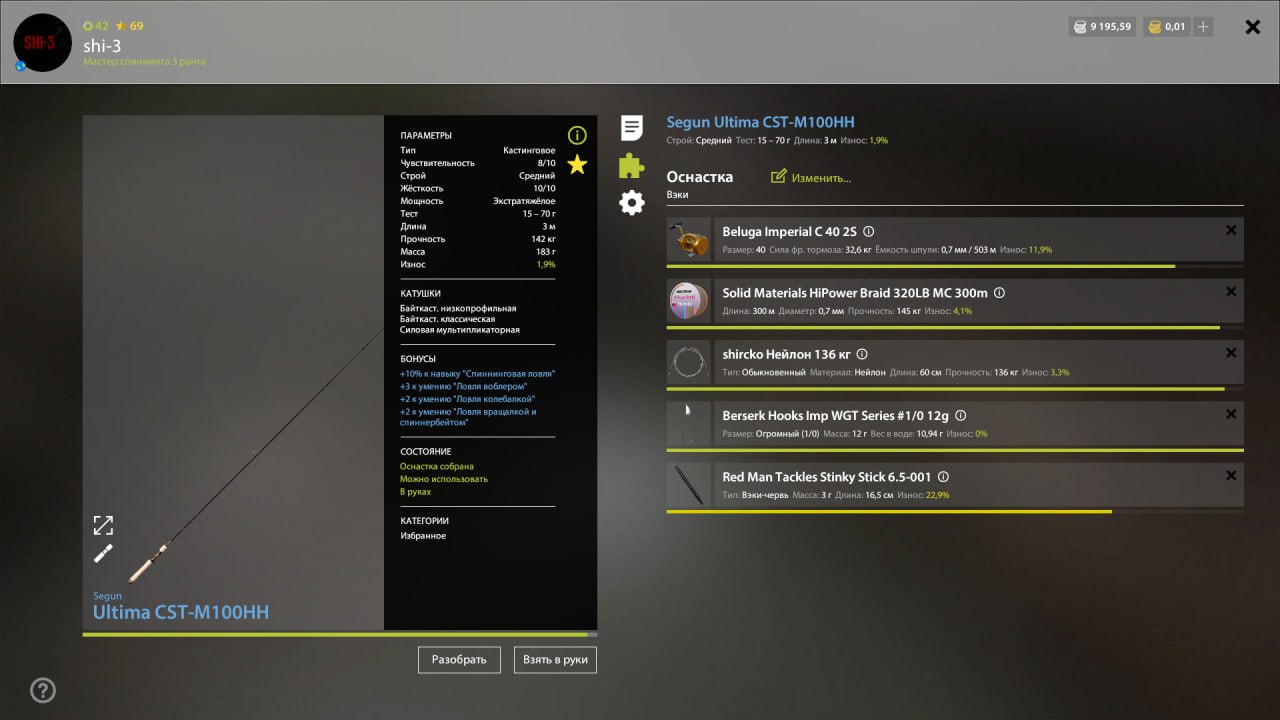Click the plus icon to add gold

[x=1203, y=27]
